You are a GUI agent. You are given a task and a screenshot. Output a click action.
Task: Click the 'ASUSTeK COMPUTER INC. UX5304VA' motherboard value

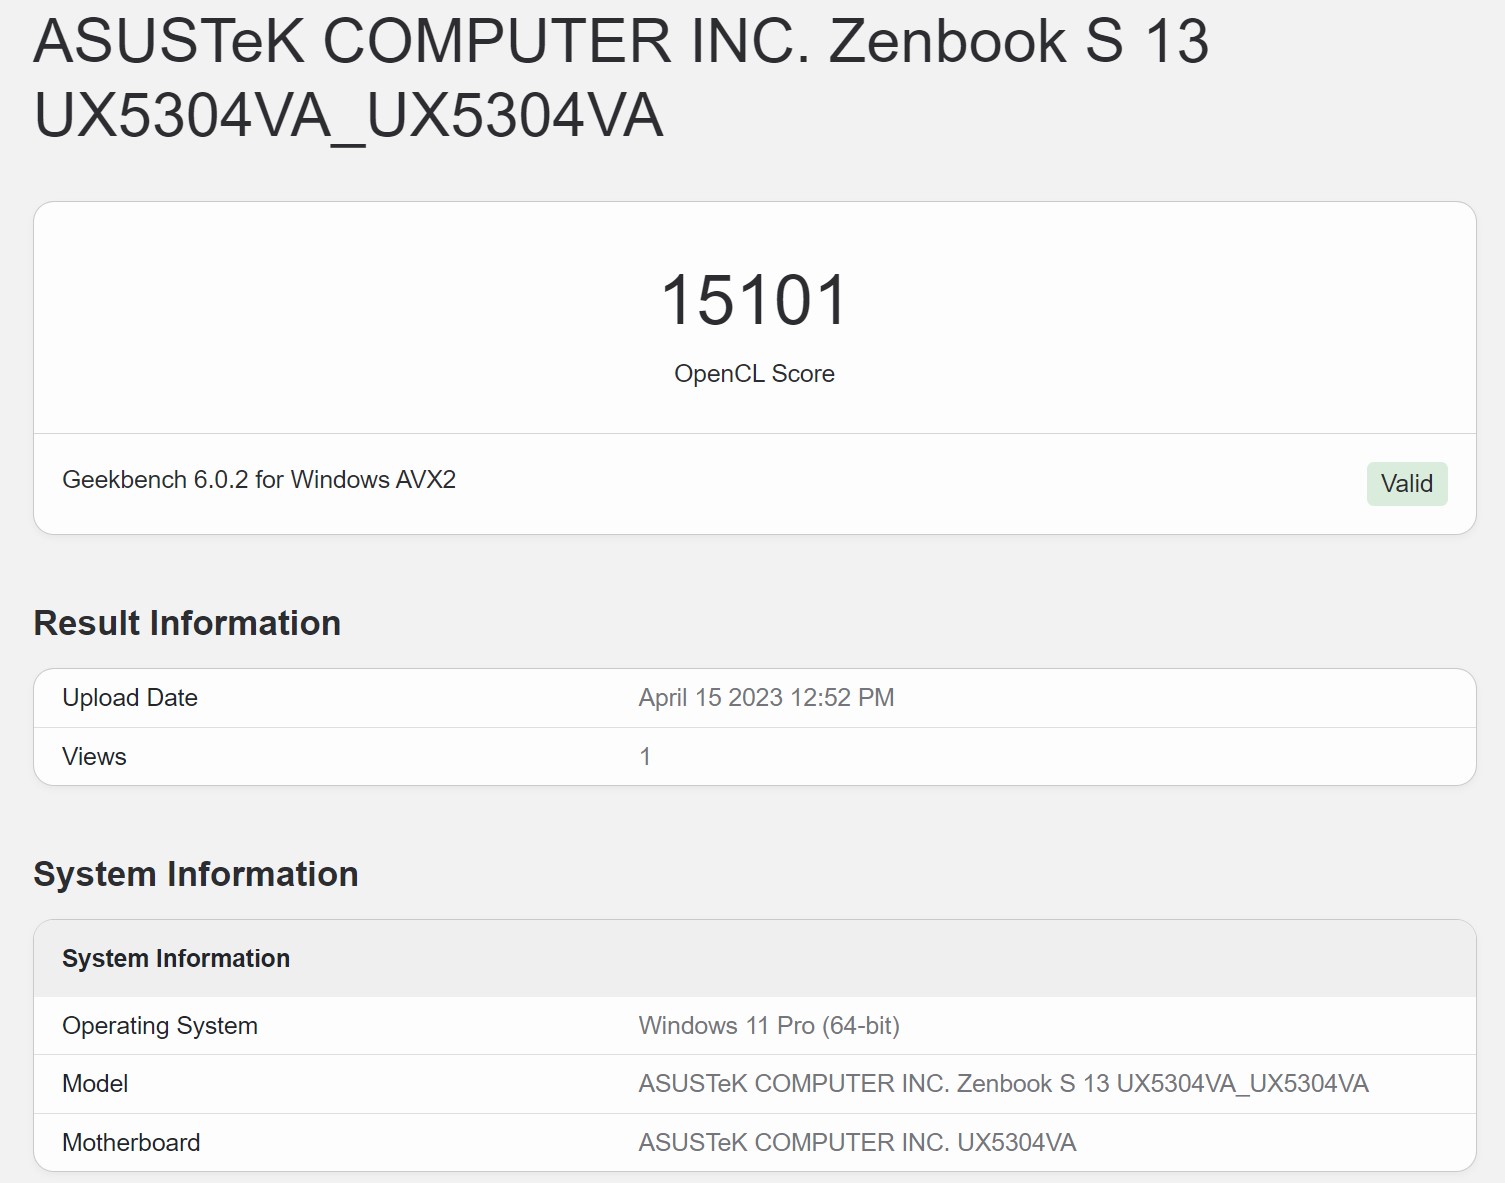pos(857,1143)
